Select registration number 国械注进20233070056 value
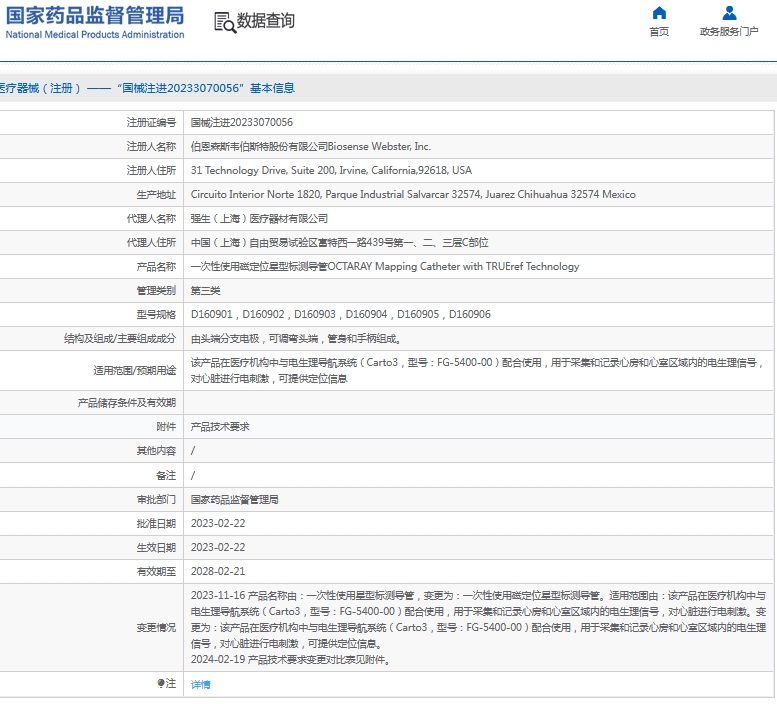The height and width of the screenshot is (704, 777). coord(242,122)
